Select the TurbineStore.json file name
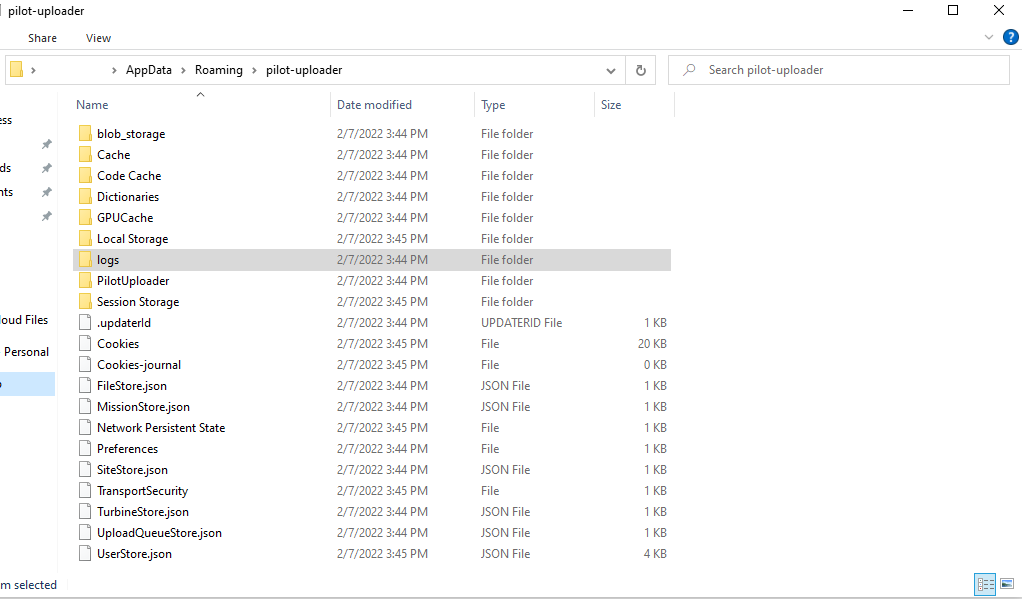 (143, 512)
